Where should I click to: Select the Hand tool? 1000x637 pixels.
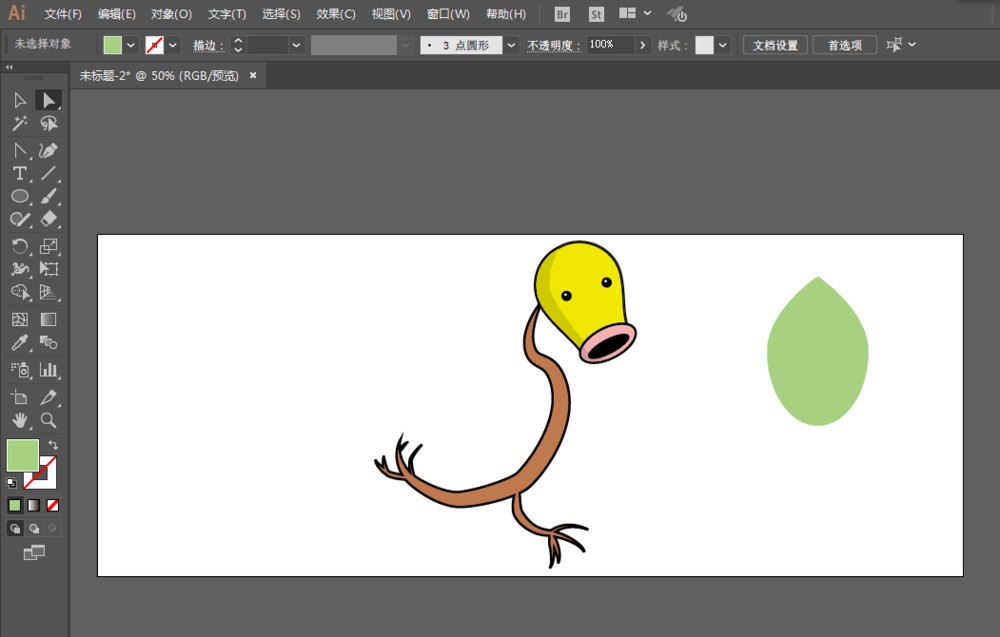[19, 420]
